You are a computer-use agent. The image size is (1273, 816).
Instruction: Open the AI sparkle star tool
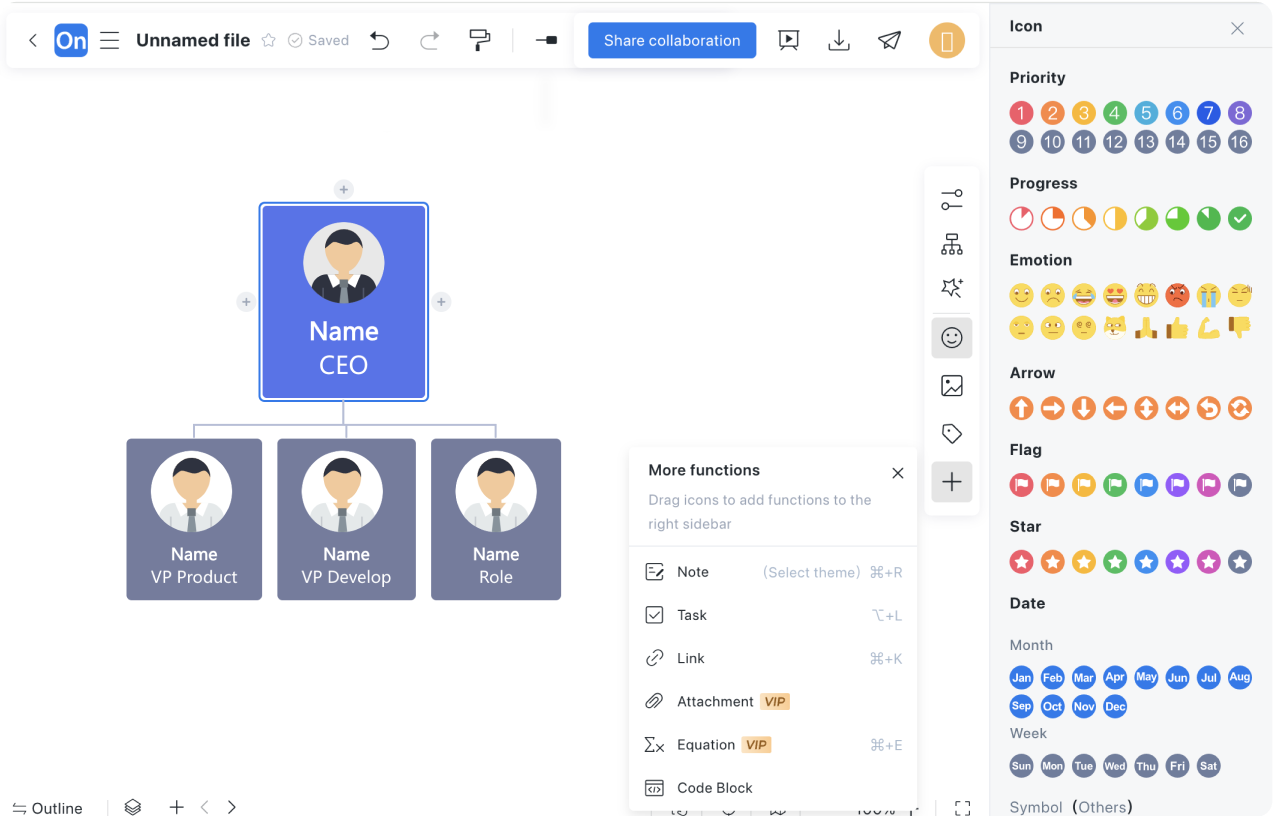[952, 289]
